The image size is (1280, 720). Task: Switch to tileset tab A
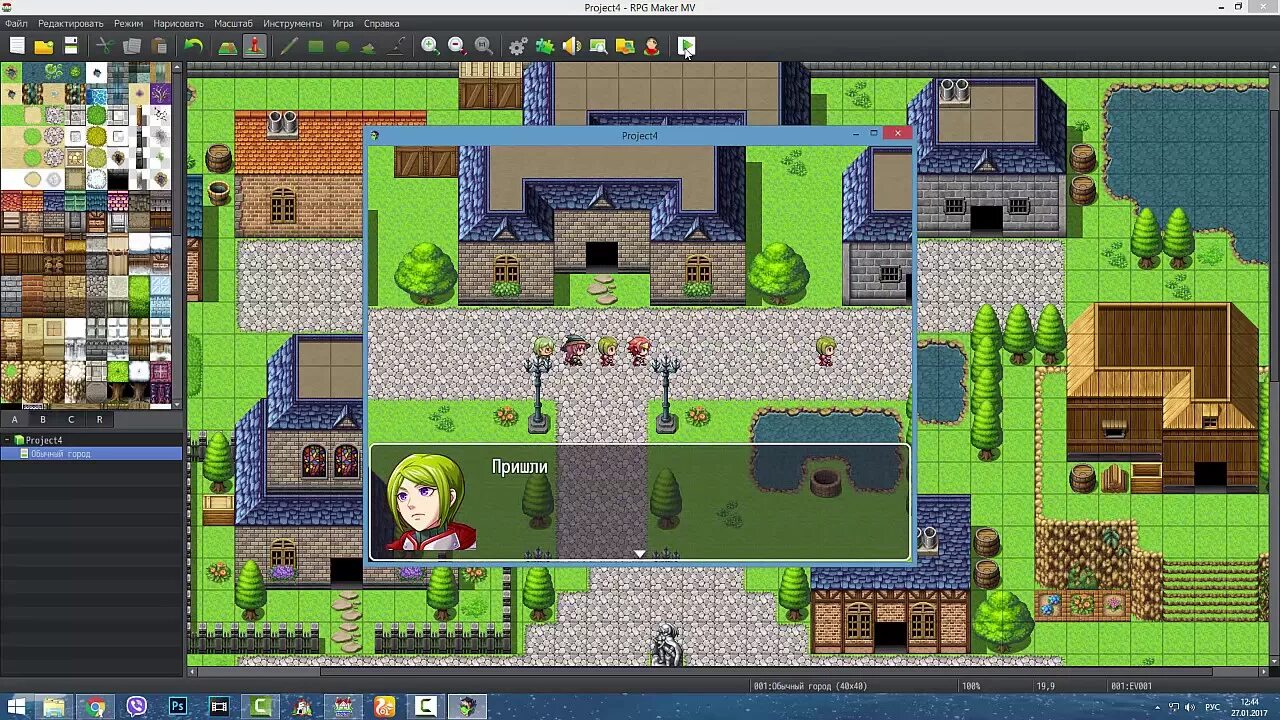(15, 420)
